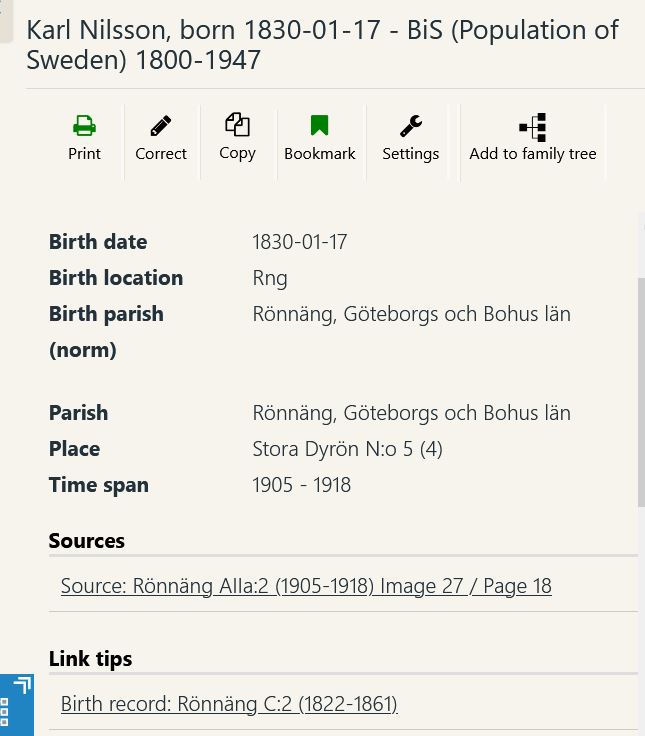Viewport: 645px width, 736px height.
Task: Choose the Bookmark toolbar label
Action: click(x=320, y=153)
